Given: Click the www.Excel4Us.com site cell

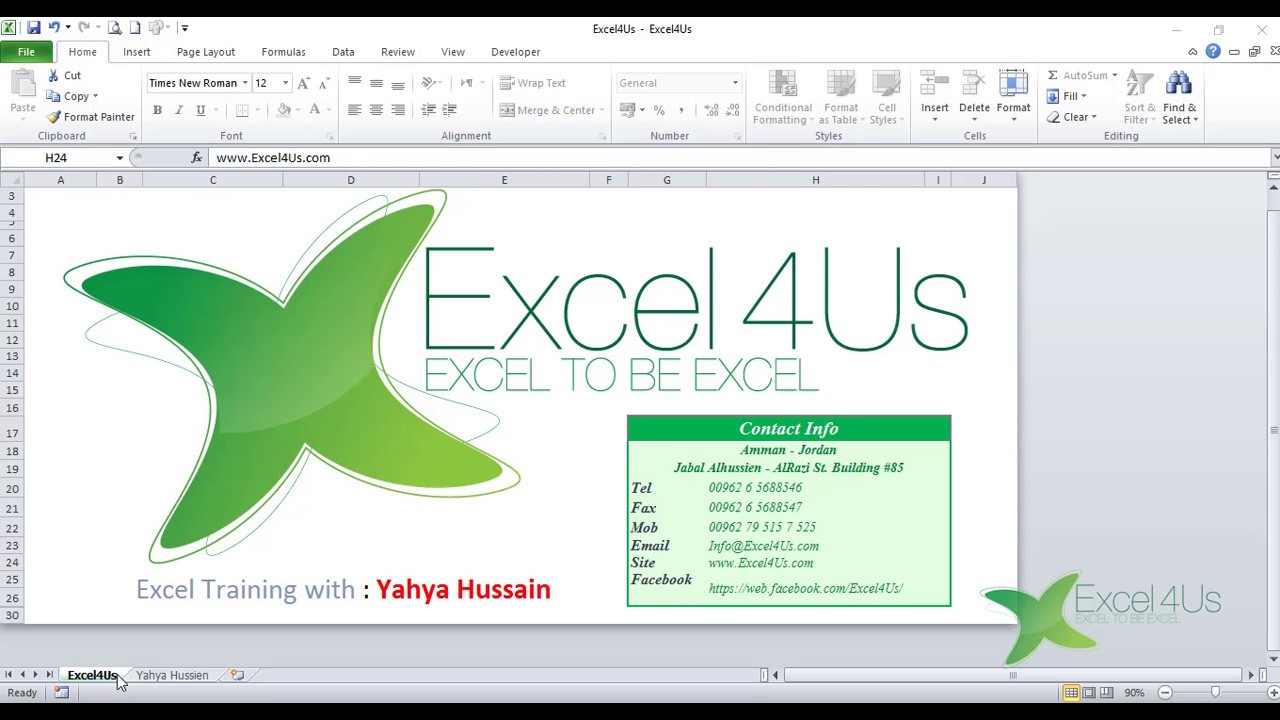Looking at the screenshot, I should (761, 563).
